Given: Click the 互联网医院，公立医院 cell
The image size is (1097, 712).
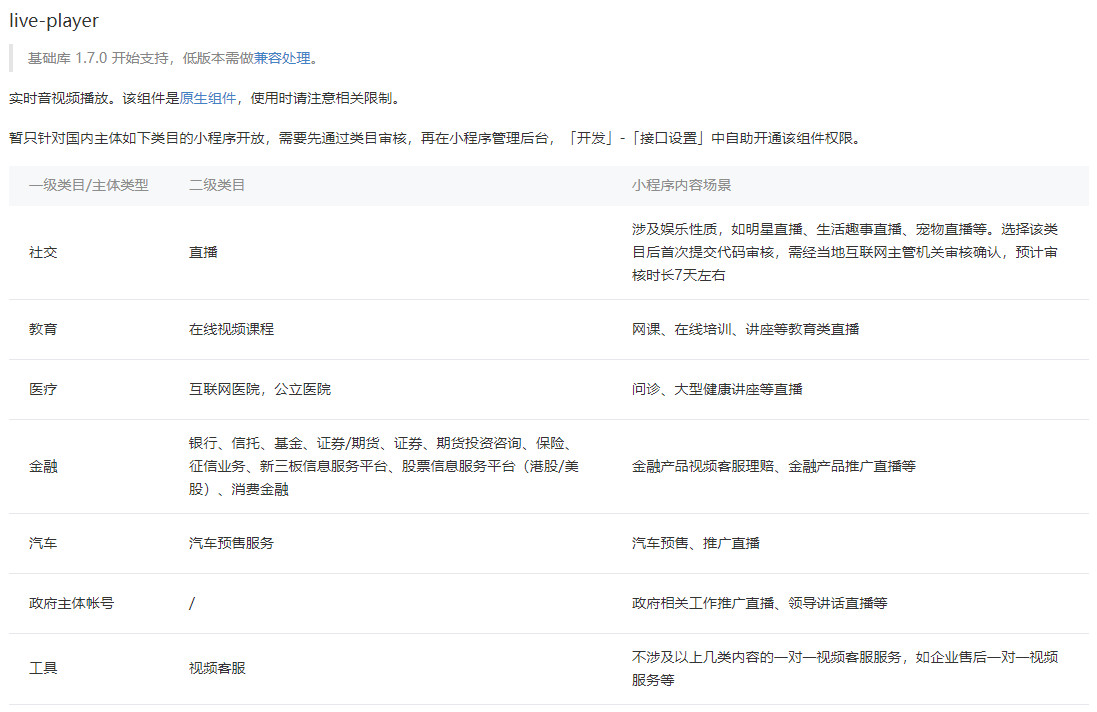Looking at the screenshot, I should coord(260,389).
